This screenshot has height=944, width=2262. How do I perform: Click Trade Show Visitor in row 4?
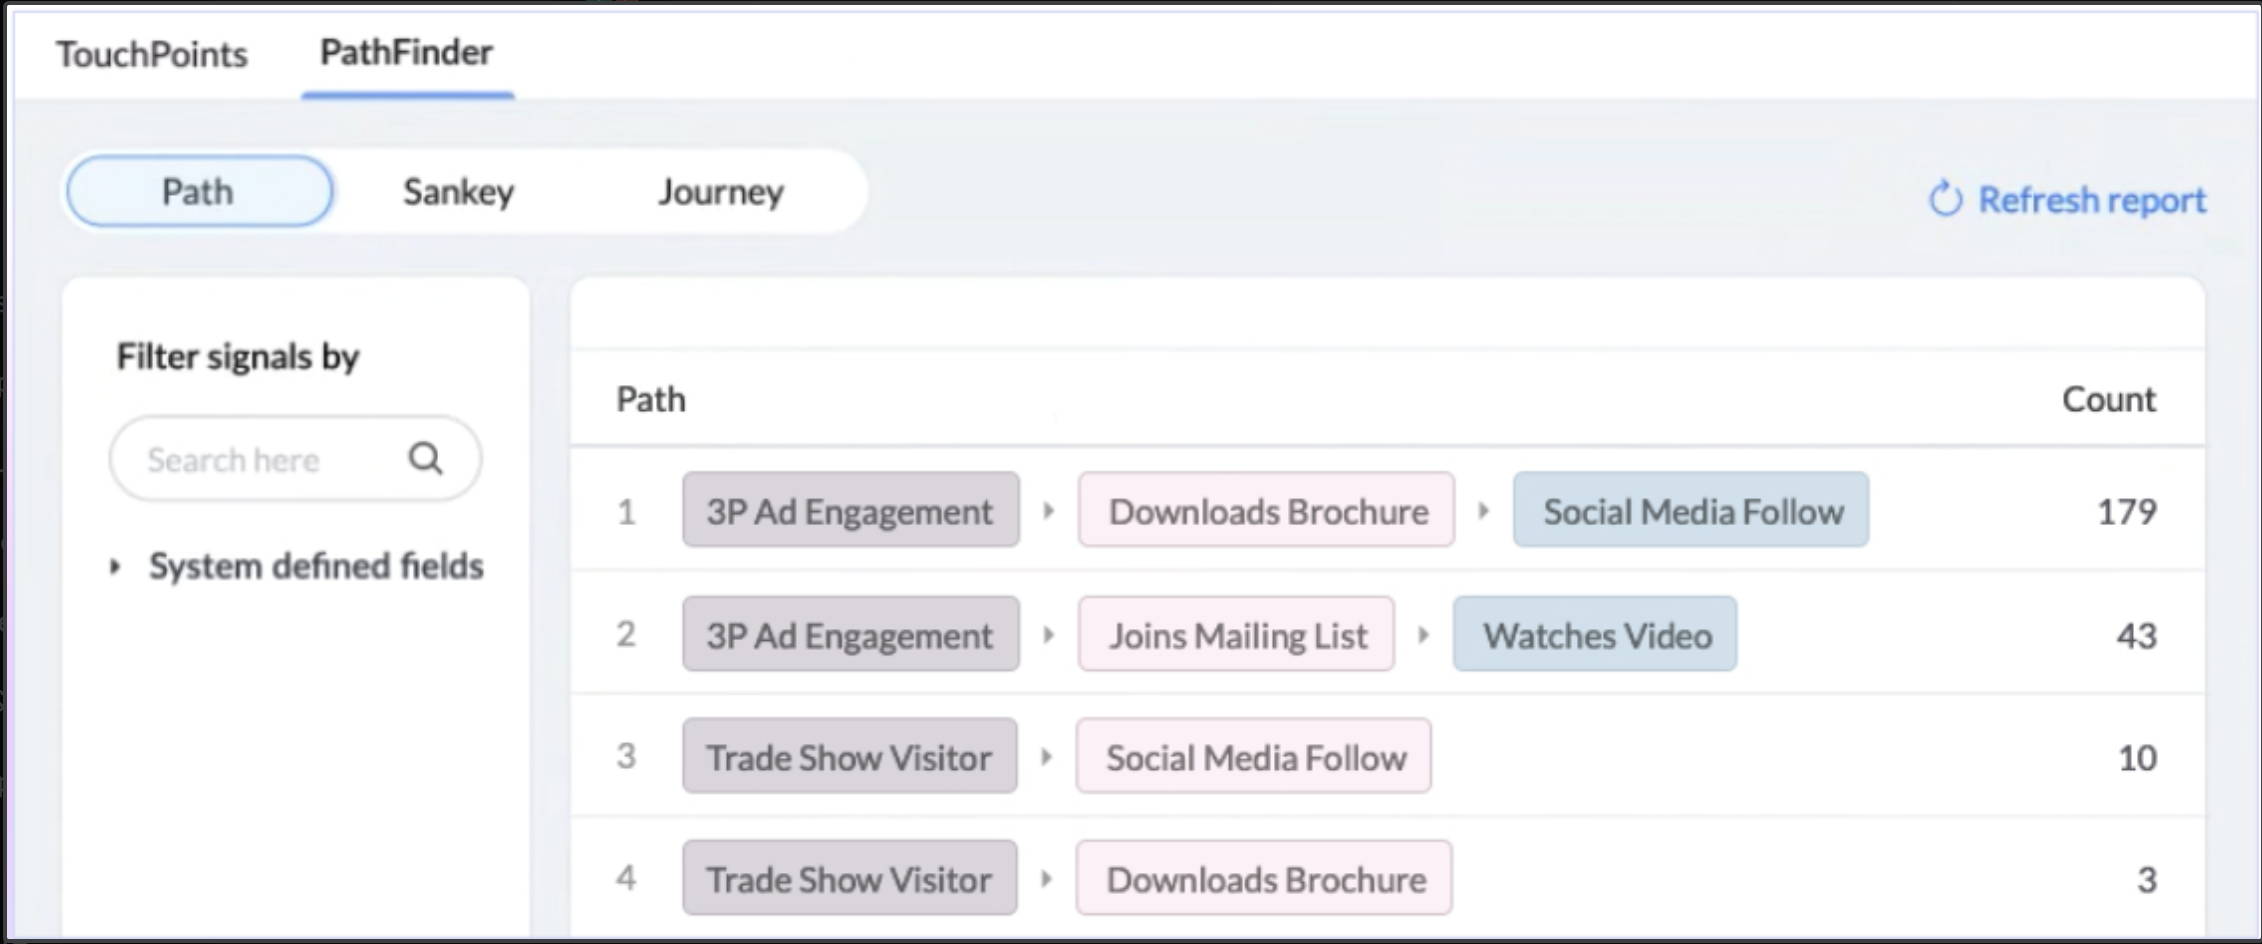click(850, 878)
